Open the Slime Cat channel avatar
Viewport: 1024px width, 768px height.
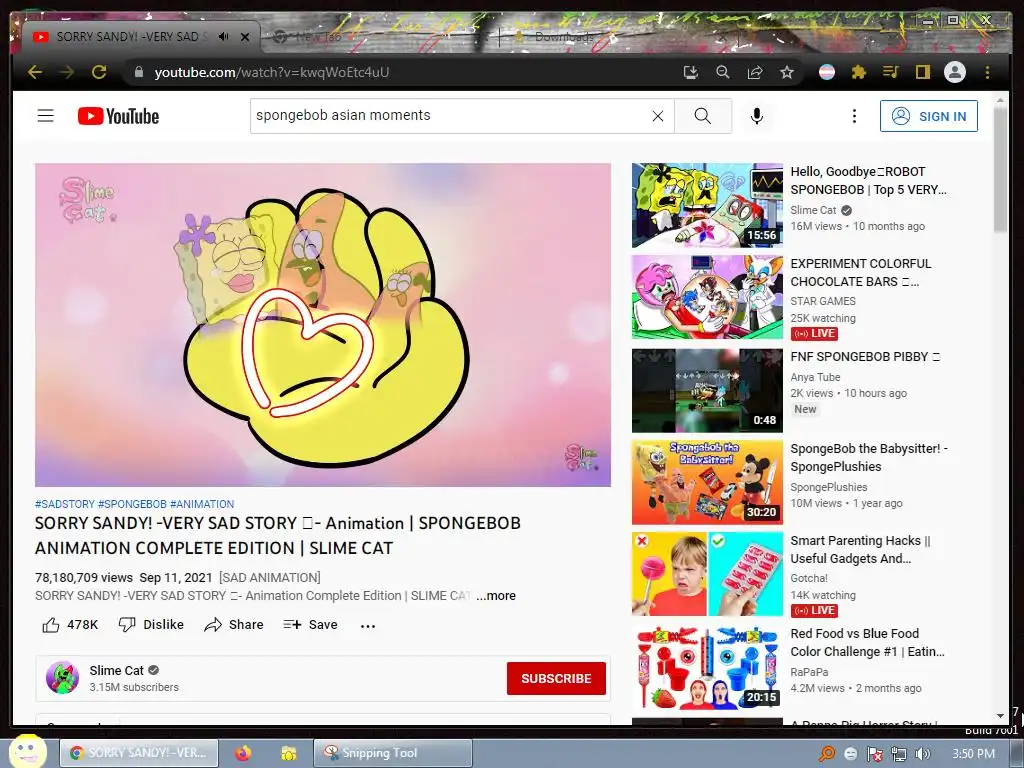[x=63, y=678]
